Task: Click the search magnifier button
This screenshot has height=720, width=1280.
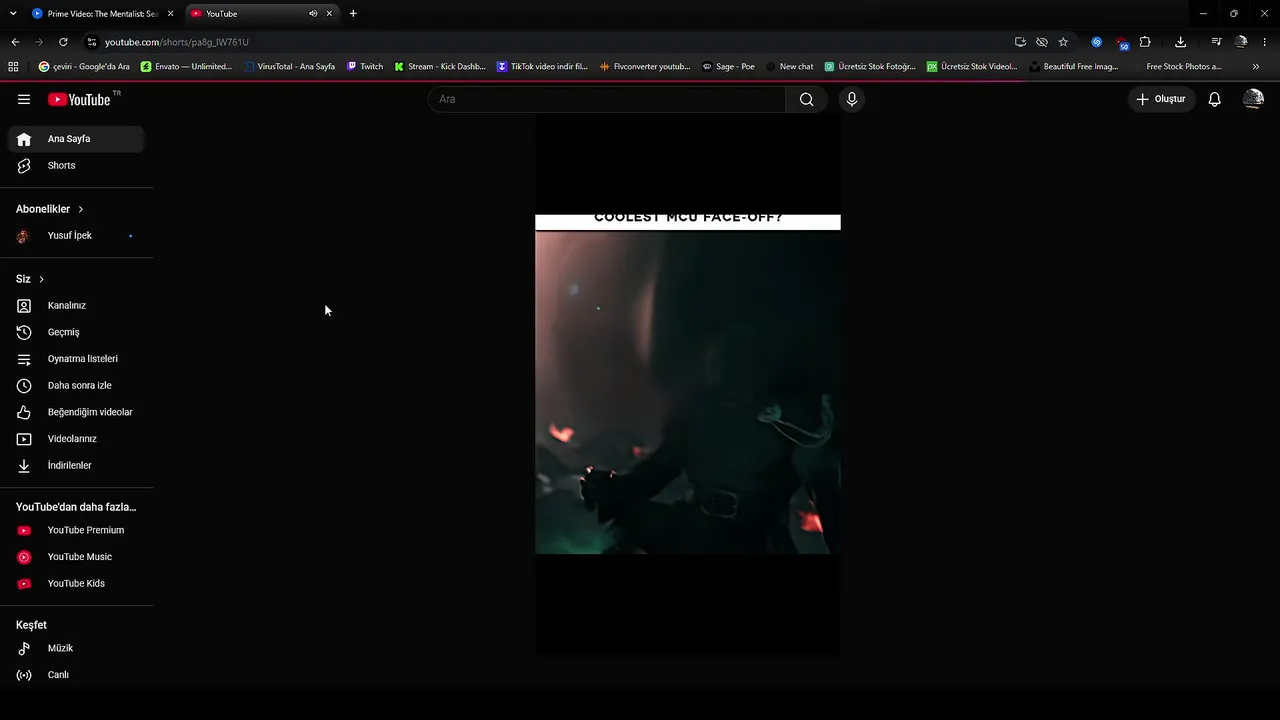Action: pos(806,99)
